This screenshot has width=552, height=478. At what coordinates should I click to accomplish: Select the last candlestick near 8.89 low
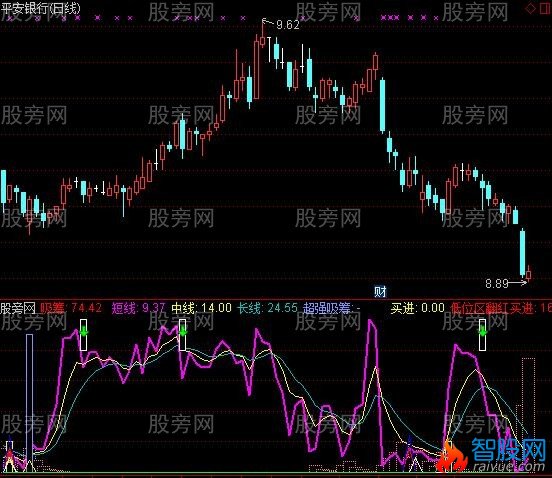528,274
